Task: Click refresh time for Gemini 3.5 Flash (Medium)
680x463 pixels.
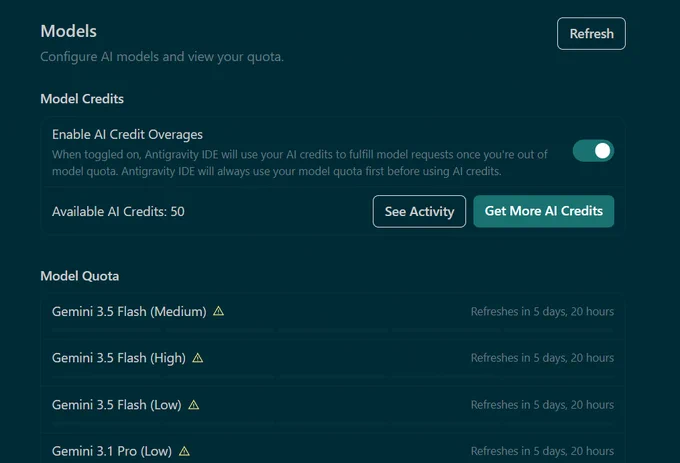Action: click(x=542, y=312)
